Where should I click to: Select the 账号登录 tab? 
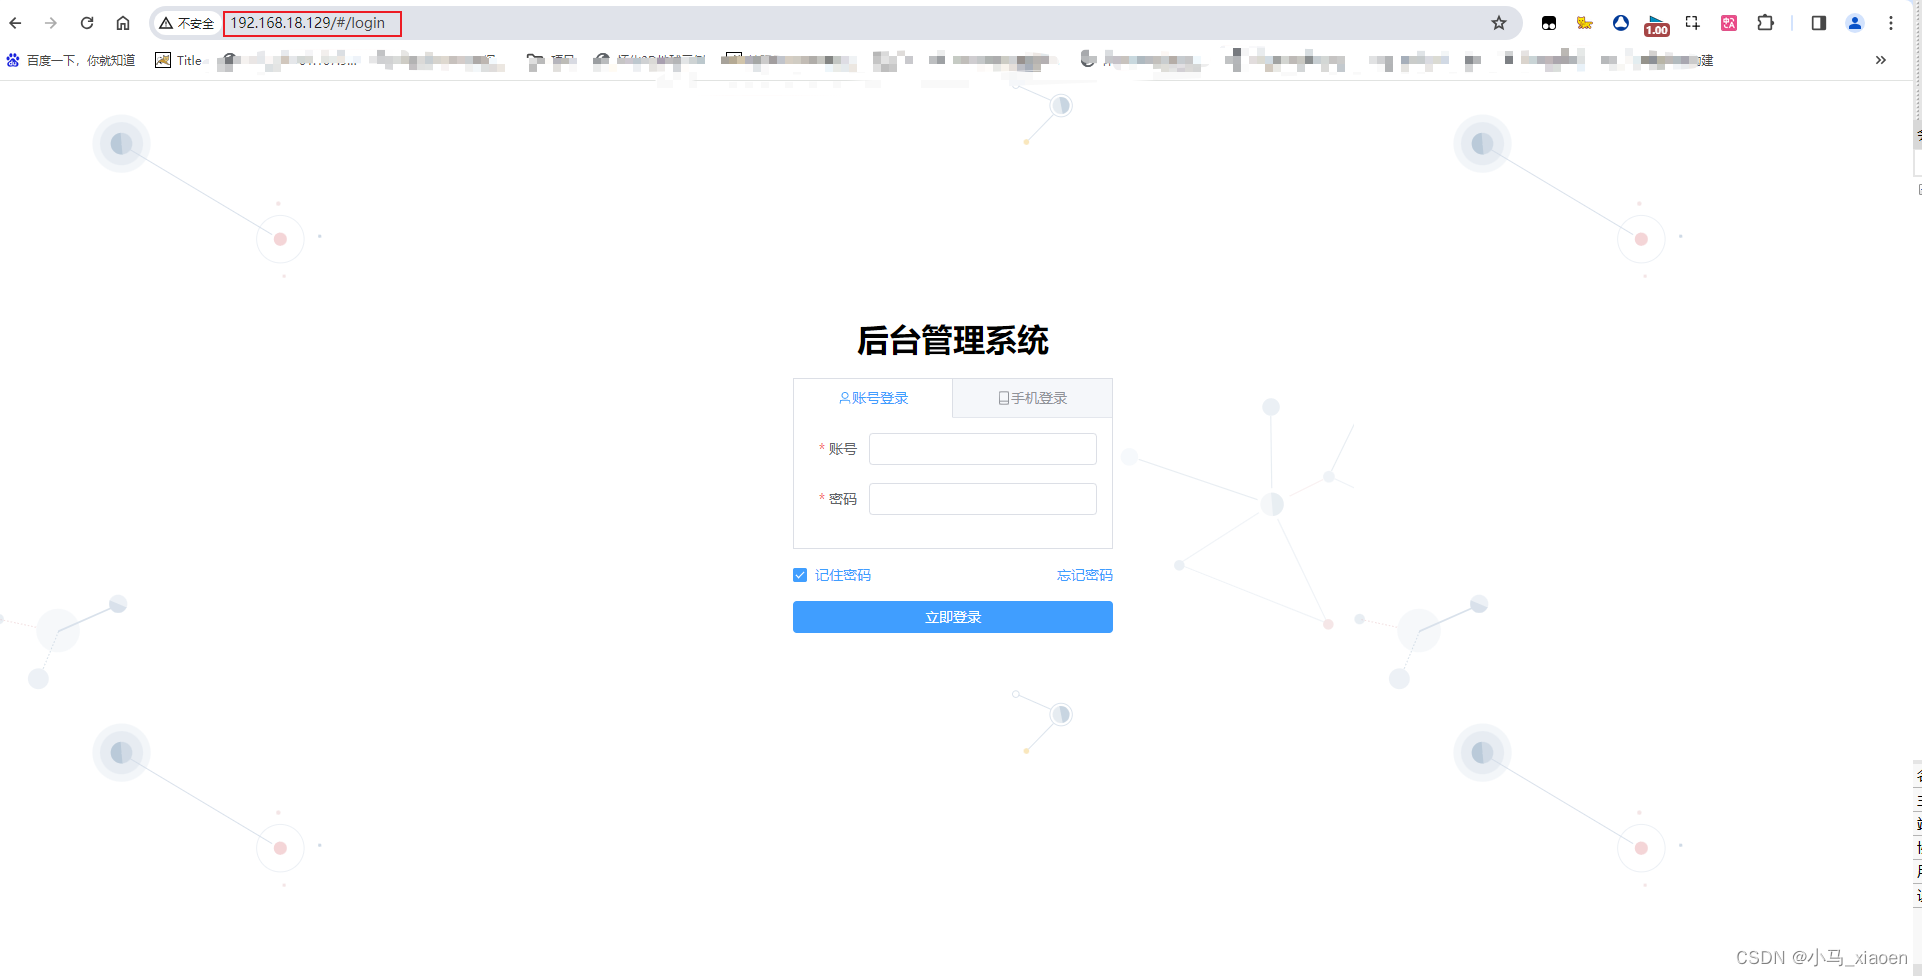tap(873, 397)
